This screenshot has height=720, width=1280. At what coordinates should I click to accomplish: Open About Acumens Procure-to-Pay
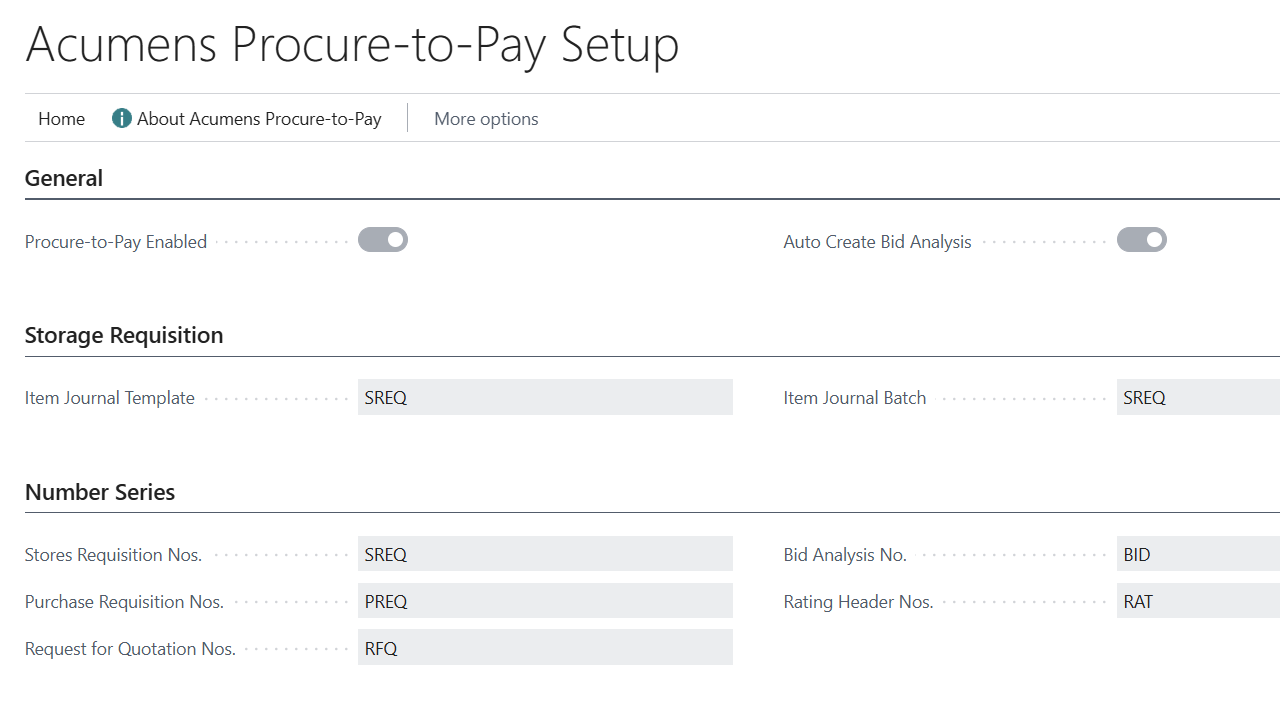259,118
